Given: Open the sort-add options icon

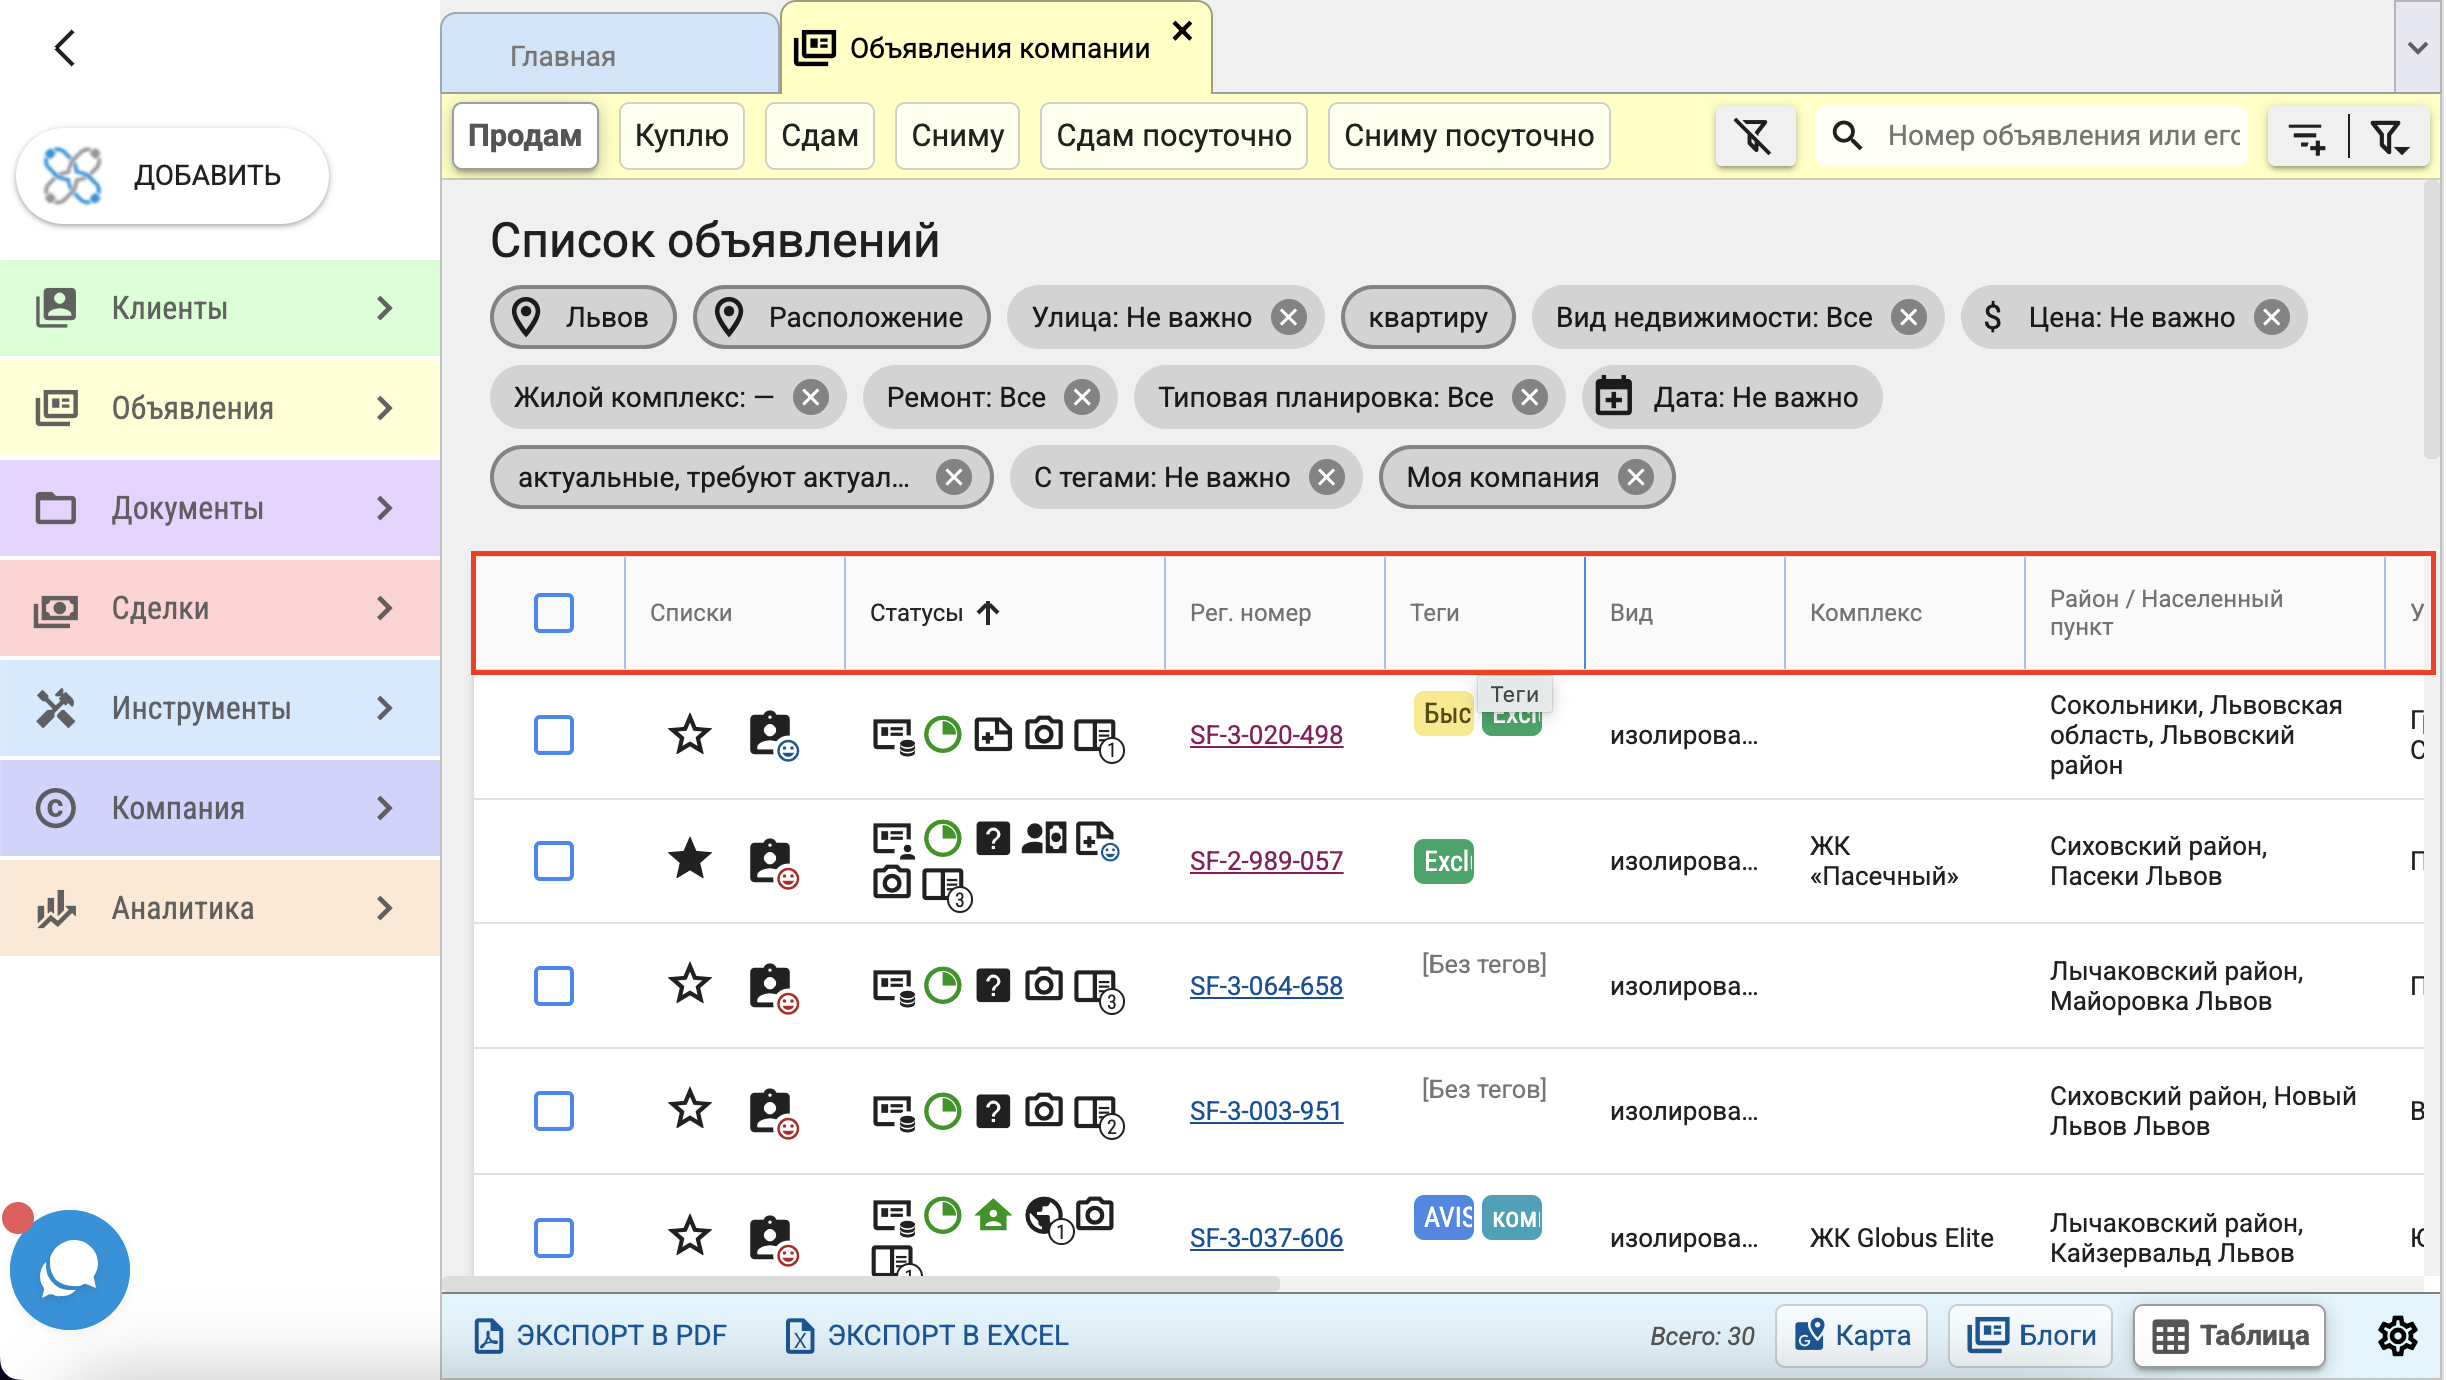Looking at the screenshot, I should (2307, 136).
